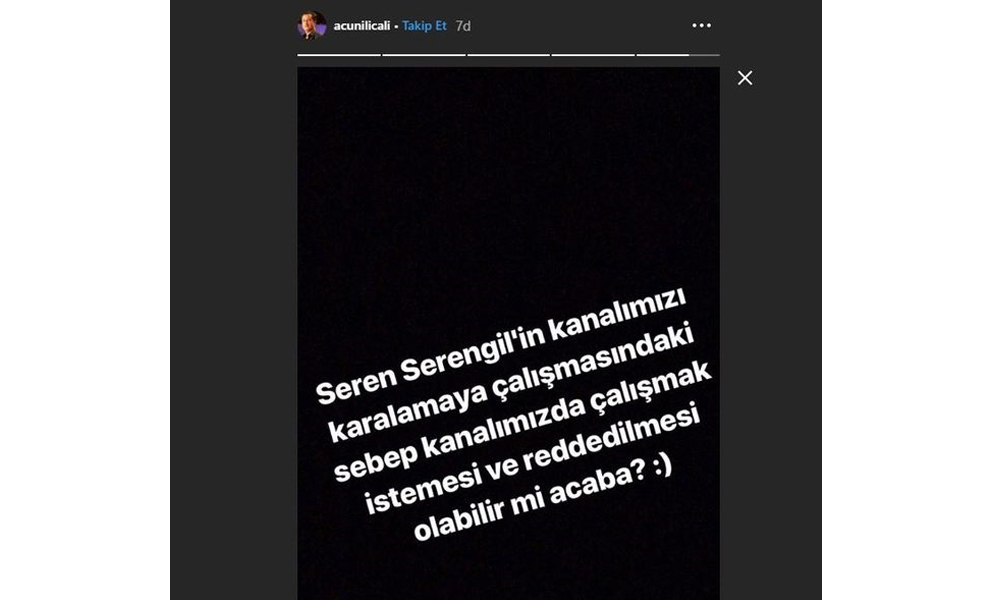Jump to the first story progress segment
1000x600 pixels.
pos(339,55)
